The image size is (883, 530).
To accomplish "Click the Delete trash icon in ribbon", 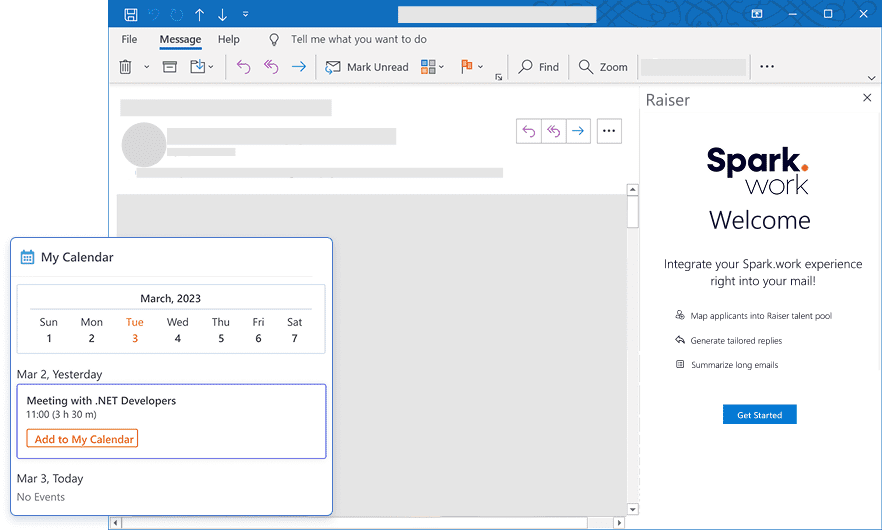I will tap(125, 67).
